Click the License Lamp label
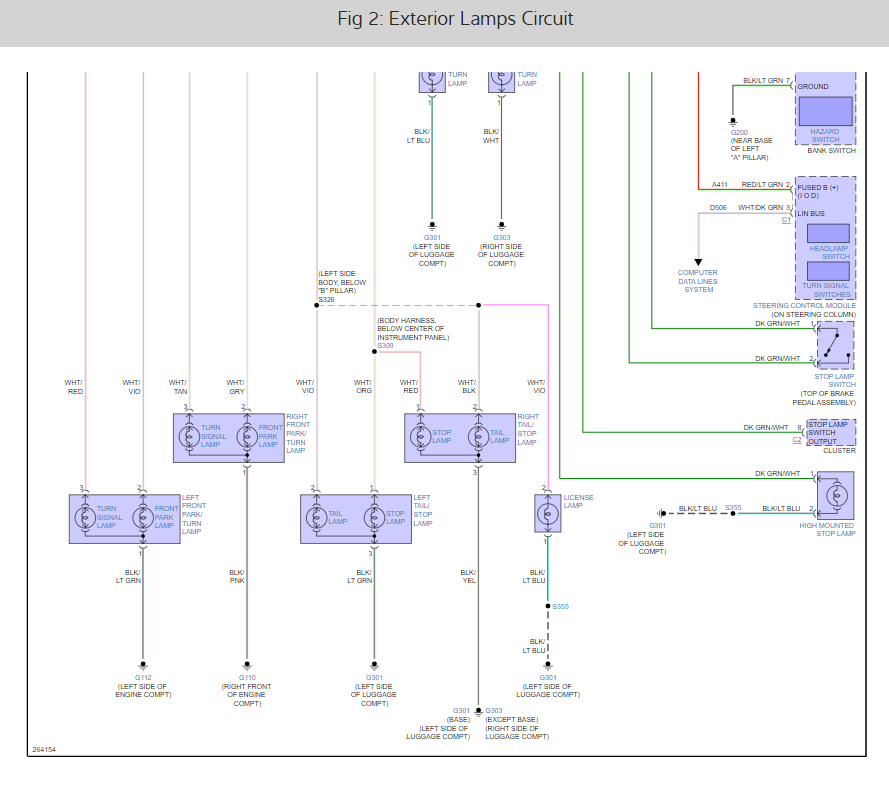The image size is (889, 785). 578,502
